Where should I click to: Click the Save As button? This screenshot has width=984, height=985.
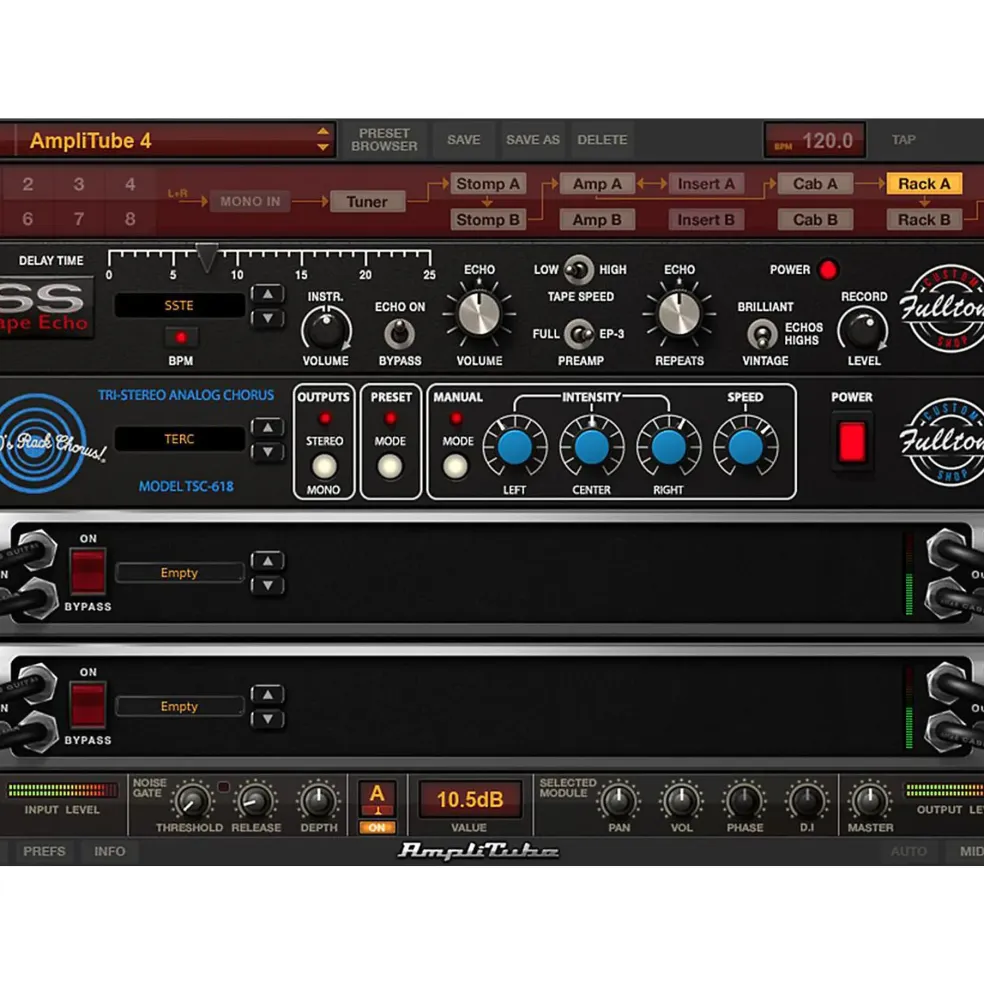point(533,139)
